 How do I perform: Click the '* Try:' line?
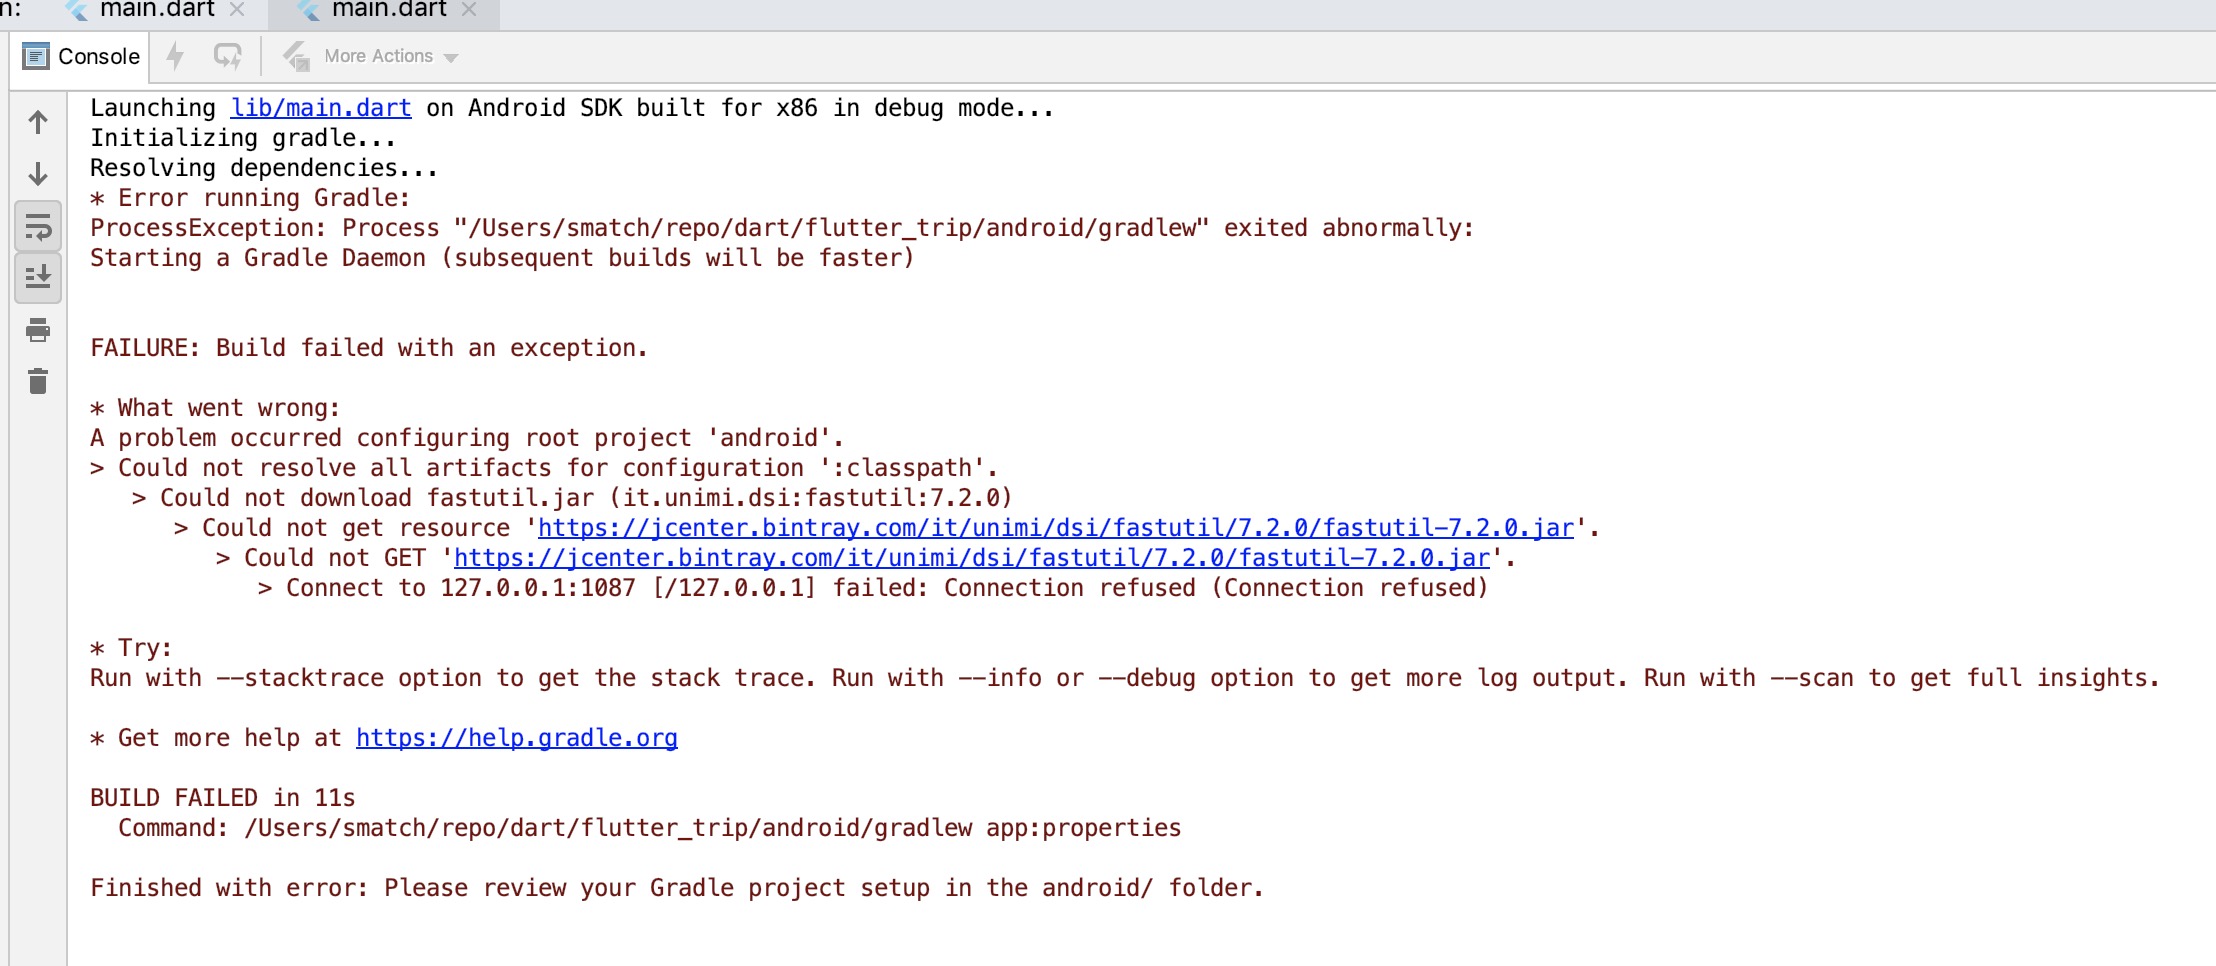[131, 648]
